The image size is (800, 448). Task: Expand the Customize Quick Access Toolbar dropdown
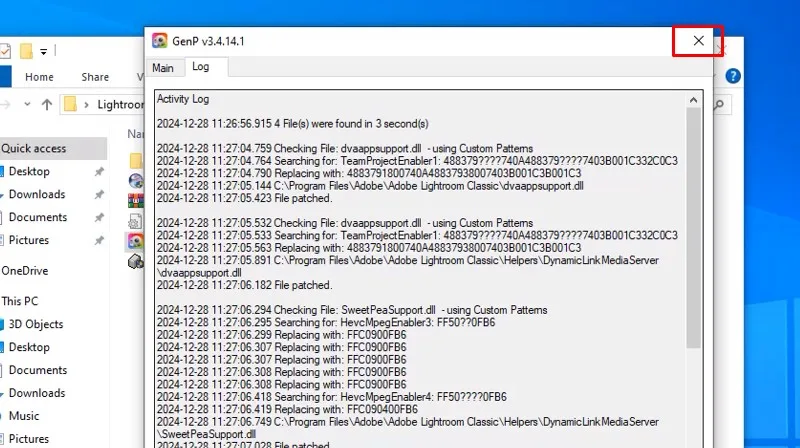pos(44,50)
